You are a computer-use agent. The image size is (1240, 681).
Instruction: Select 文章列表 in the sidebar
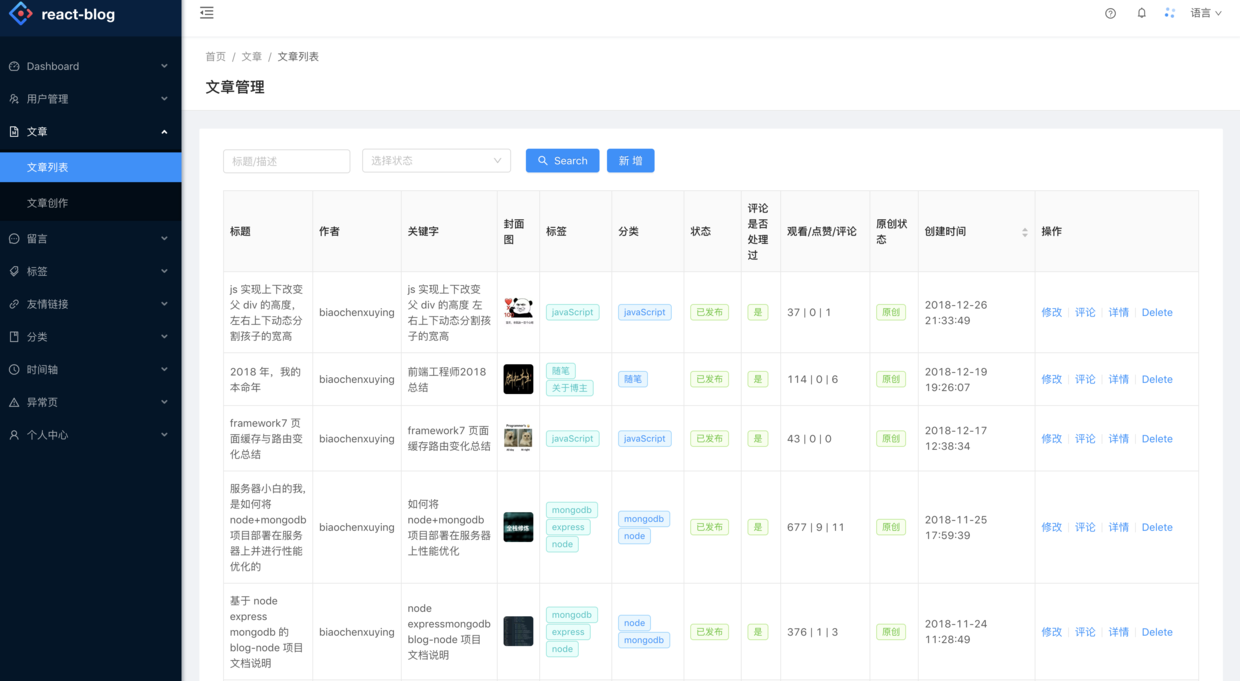[x=48, y=168]
